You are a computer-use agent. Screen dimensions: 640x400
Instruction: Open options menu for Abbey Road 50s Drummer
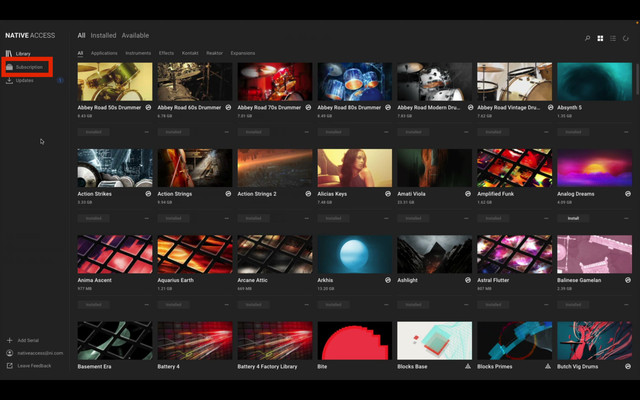pos(147,132)
